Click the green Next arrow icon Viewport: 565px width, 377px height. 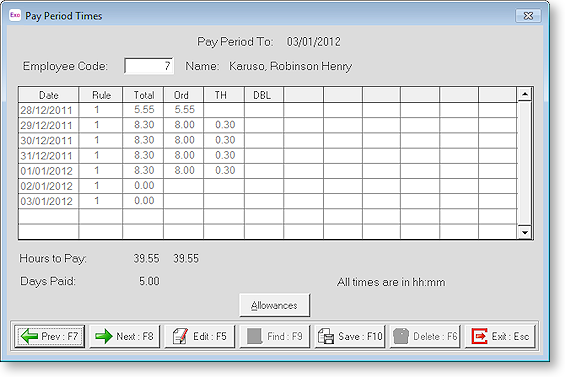[x=104, y=336]
